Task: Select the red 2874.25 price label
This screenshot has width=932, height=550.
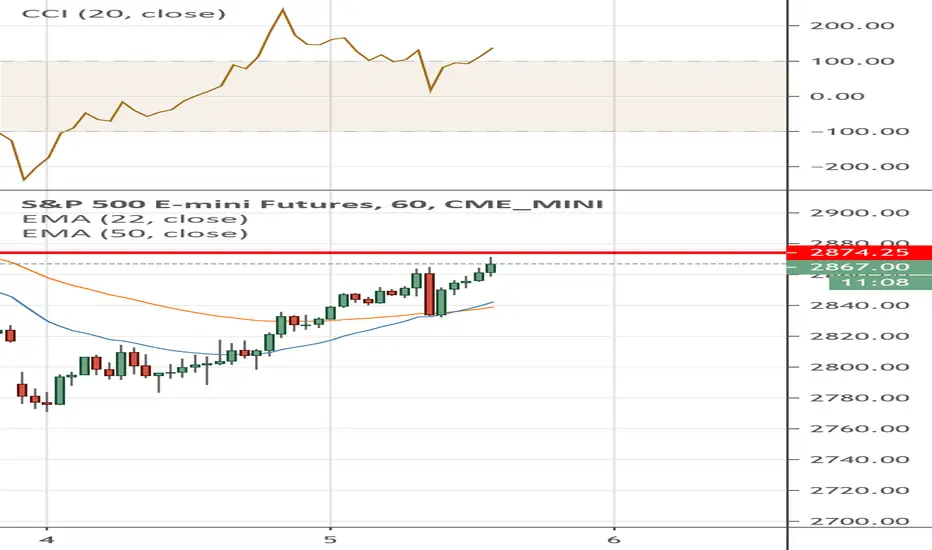Action: [859, 252]
